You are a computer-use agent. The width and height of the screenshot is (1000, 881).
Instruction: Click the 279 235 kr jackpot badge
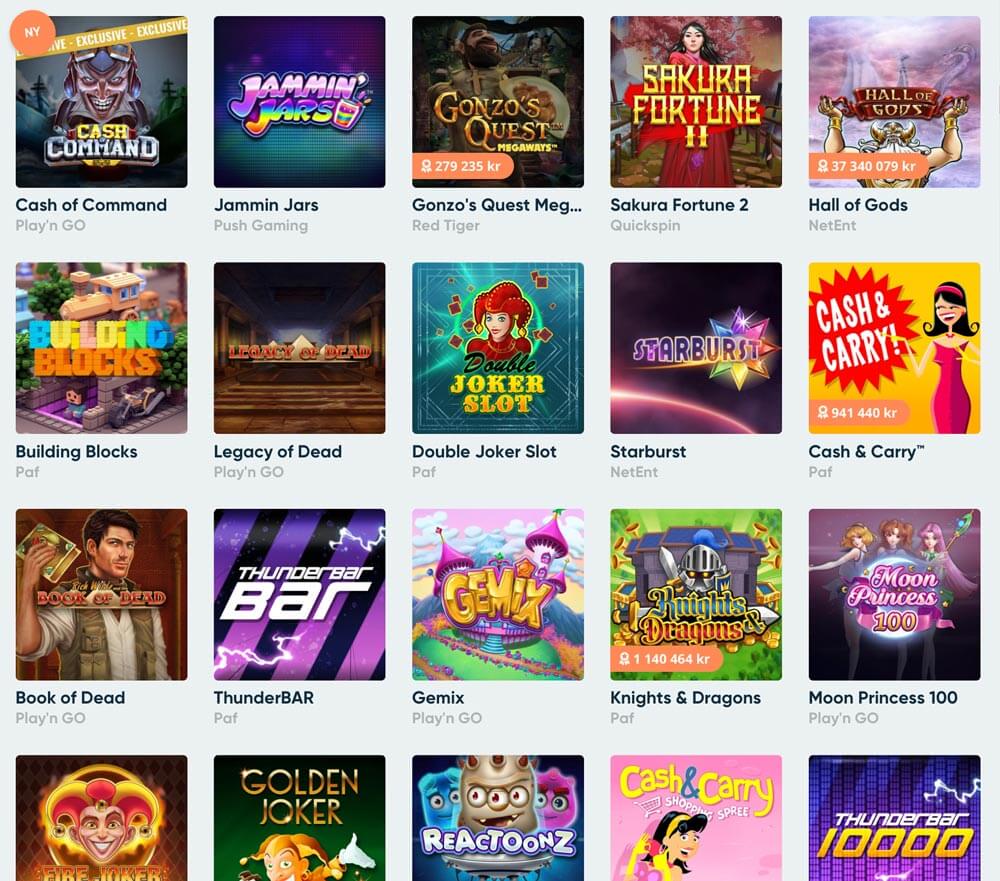pos(462,167)
